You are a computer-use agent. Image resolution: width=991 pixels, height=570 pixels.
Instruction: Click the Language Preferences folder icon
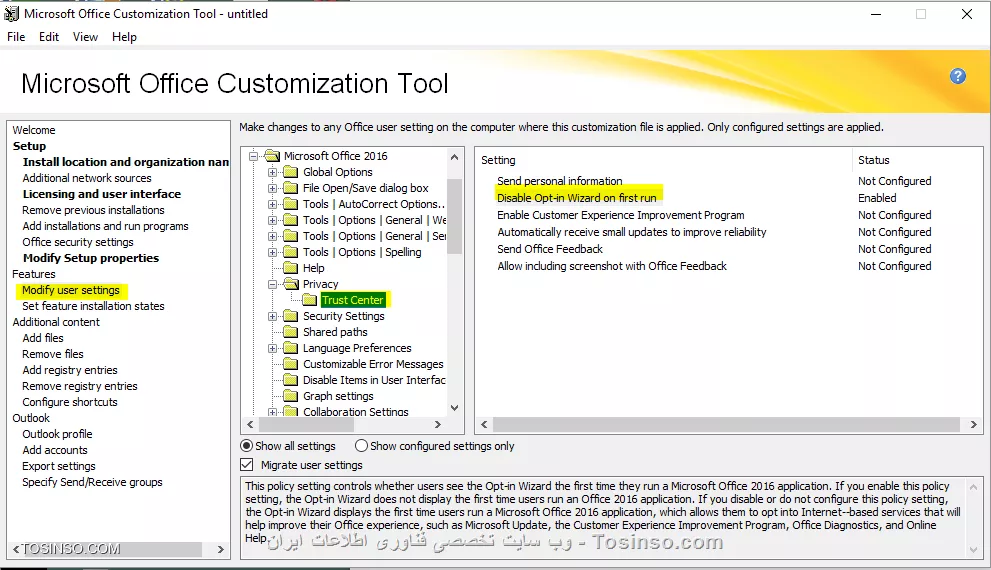tap(291, 348)
